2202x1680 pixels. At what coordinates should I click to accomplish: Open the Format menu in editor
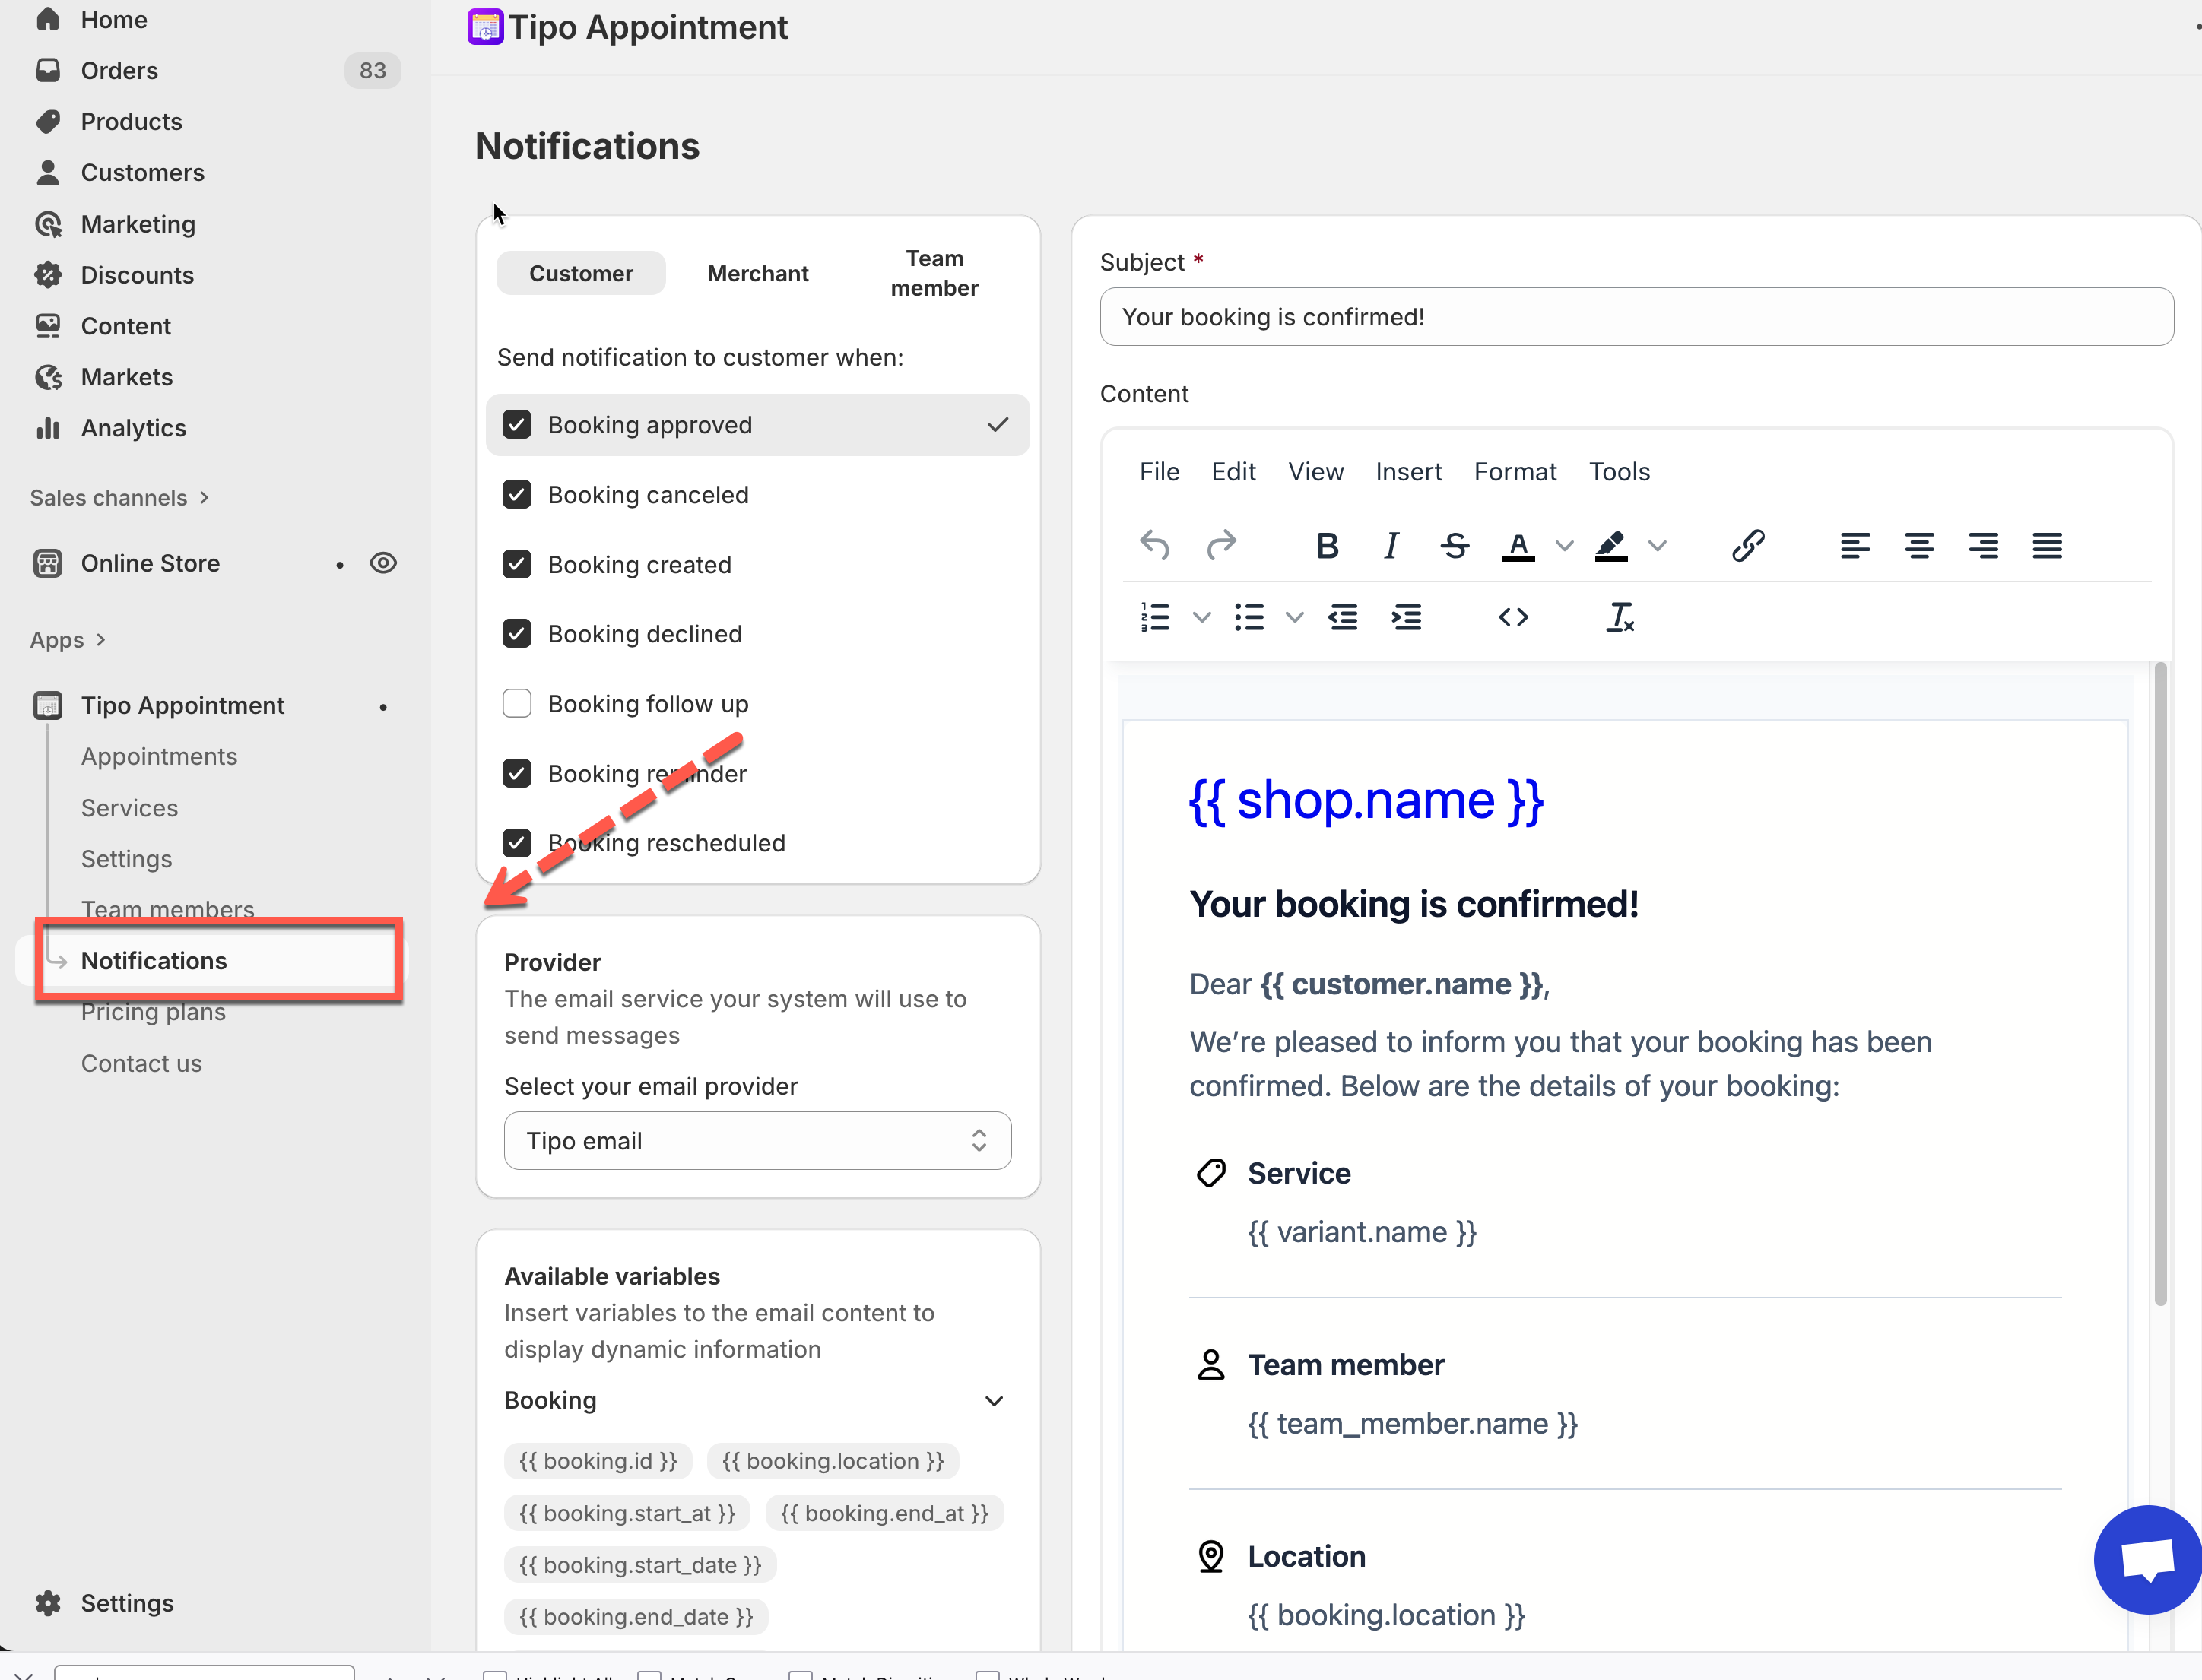1514,472
